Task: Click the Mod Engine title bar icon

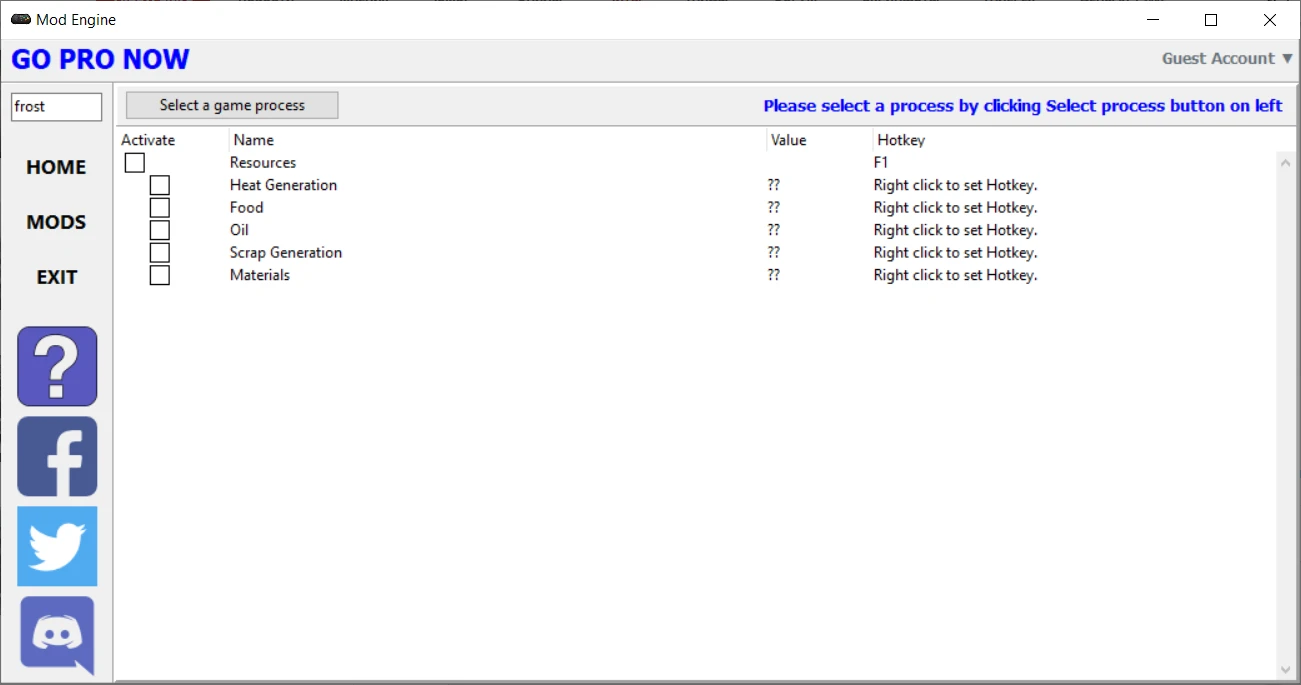Action: [x=20, y=20]
